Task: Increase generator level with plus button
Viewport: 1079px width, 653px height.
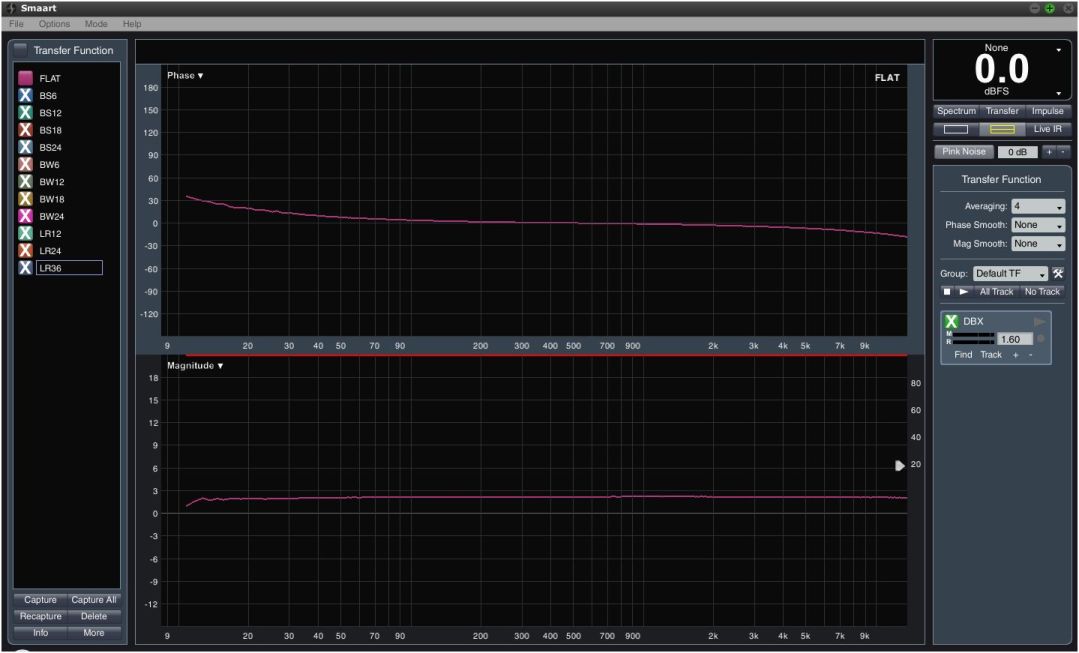Action: click(1049, 152)
